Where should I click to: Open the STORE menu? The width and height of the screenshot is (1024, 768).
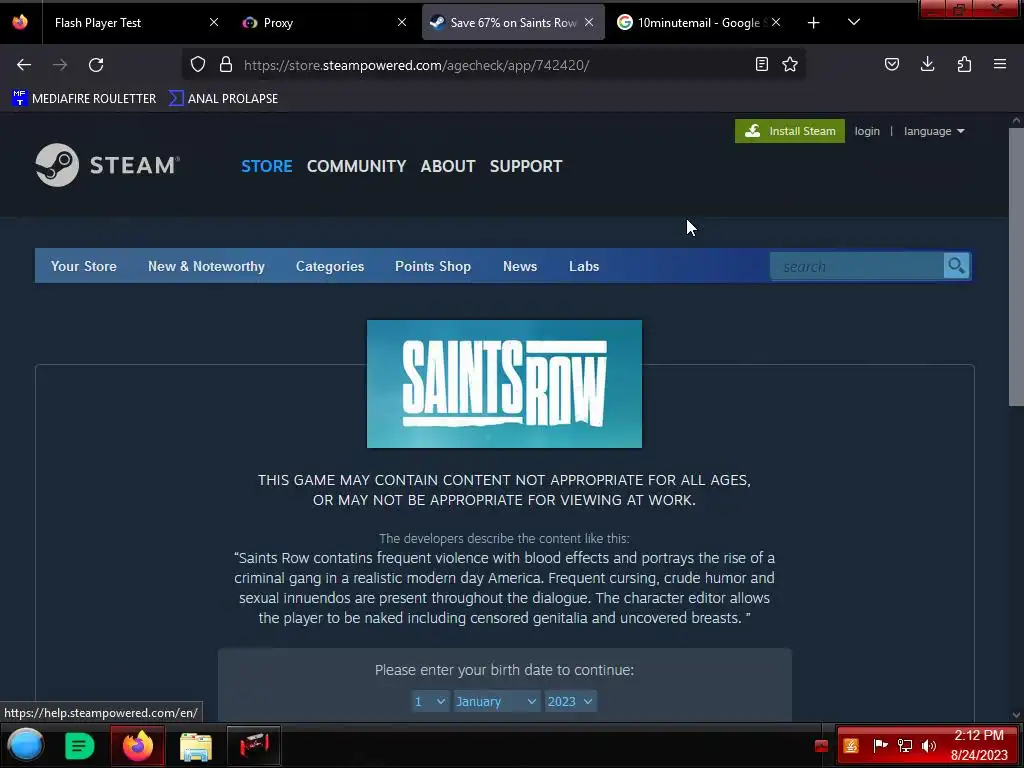pyautogui.click(x=266, y=166)
